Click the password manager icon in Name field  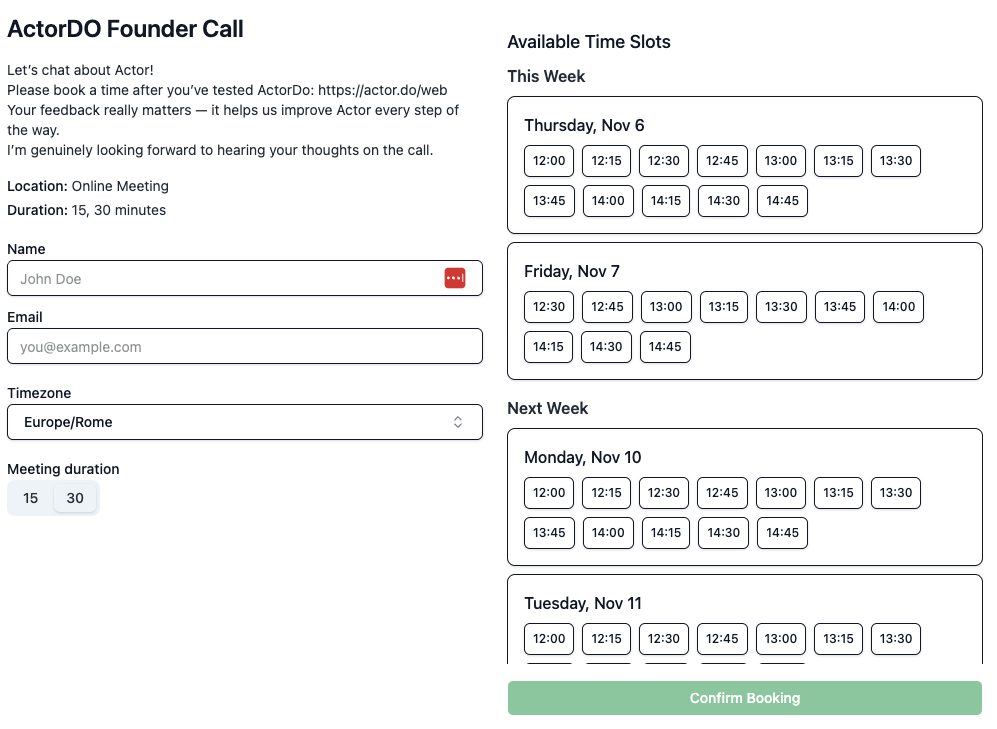pyautogui.click(x=455, y=278)
